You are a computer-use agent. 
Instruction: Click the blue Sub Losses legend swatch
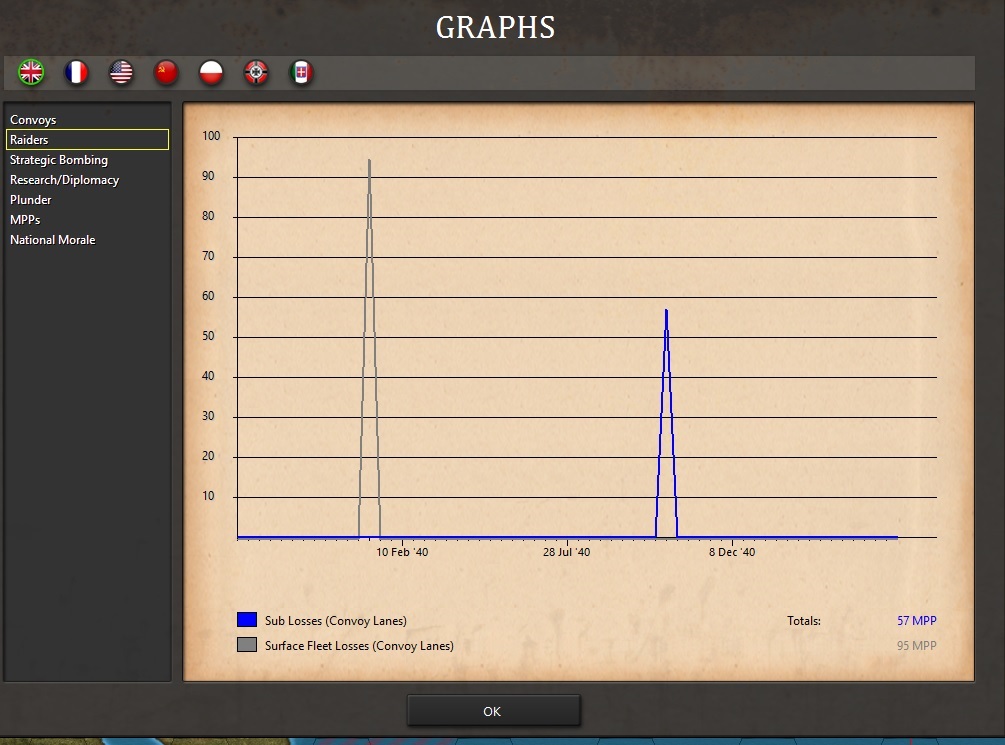pos(247,619)
